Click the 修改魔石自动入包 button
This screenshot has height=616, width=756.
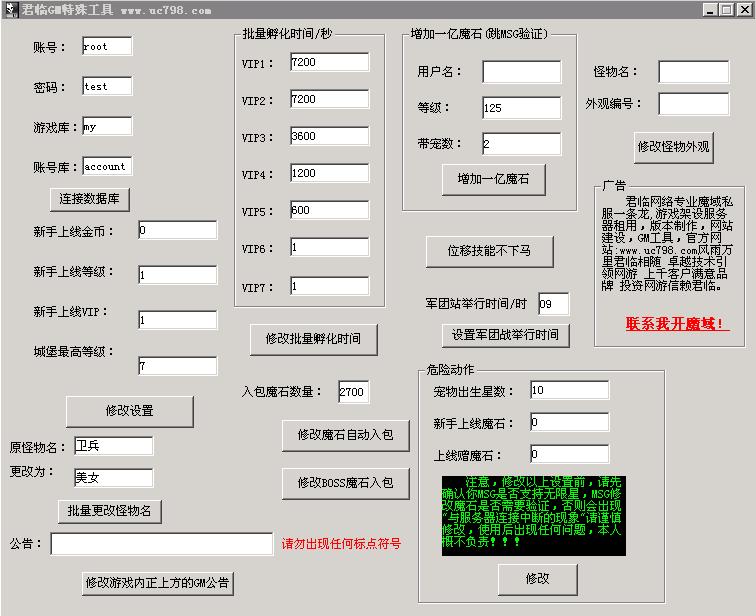pyautogui.click(x=345, y=435)
